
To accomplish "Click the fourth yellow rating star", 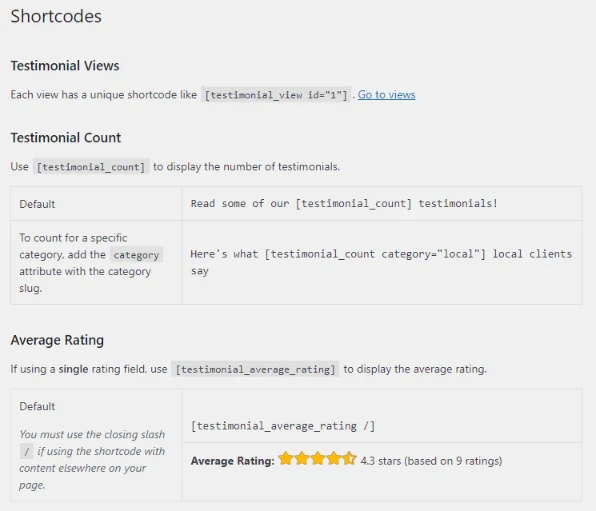I will tap(333, 459).
